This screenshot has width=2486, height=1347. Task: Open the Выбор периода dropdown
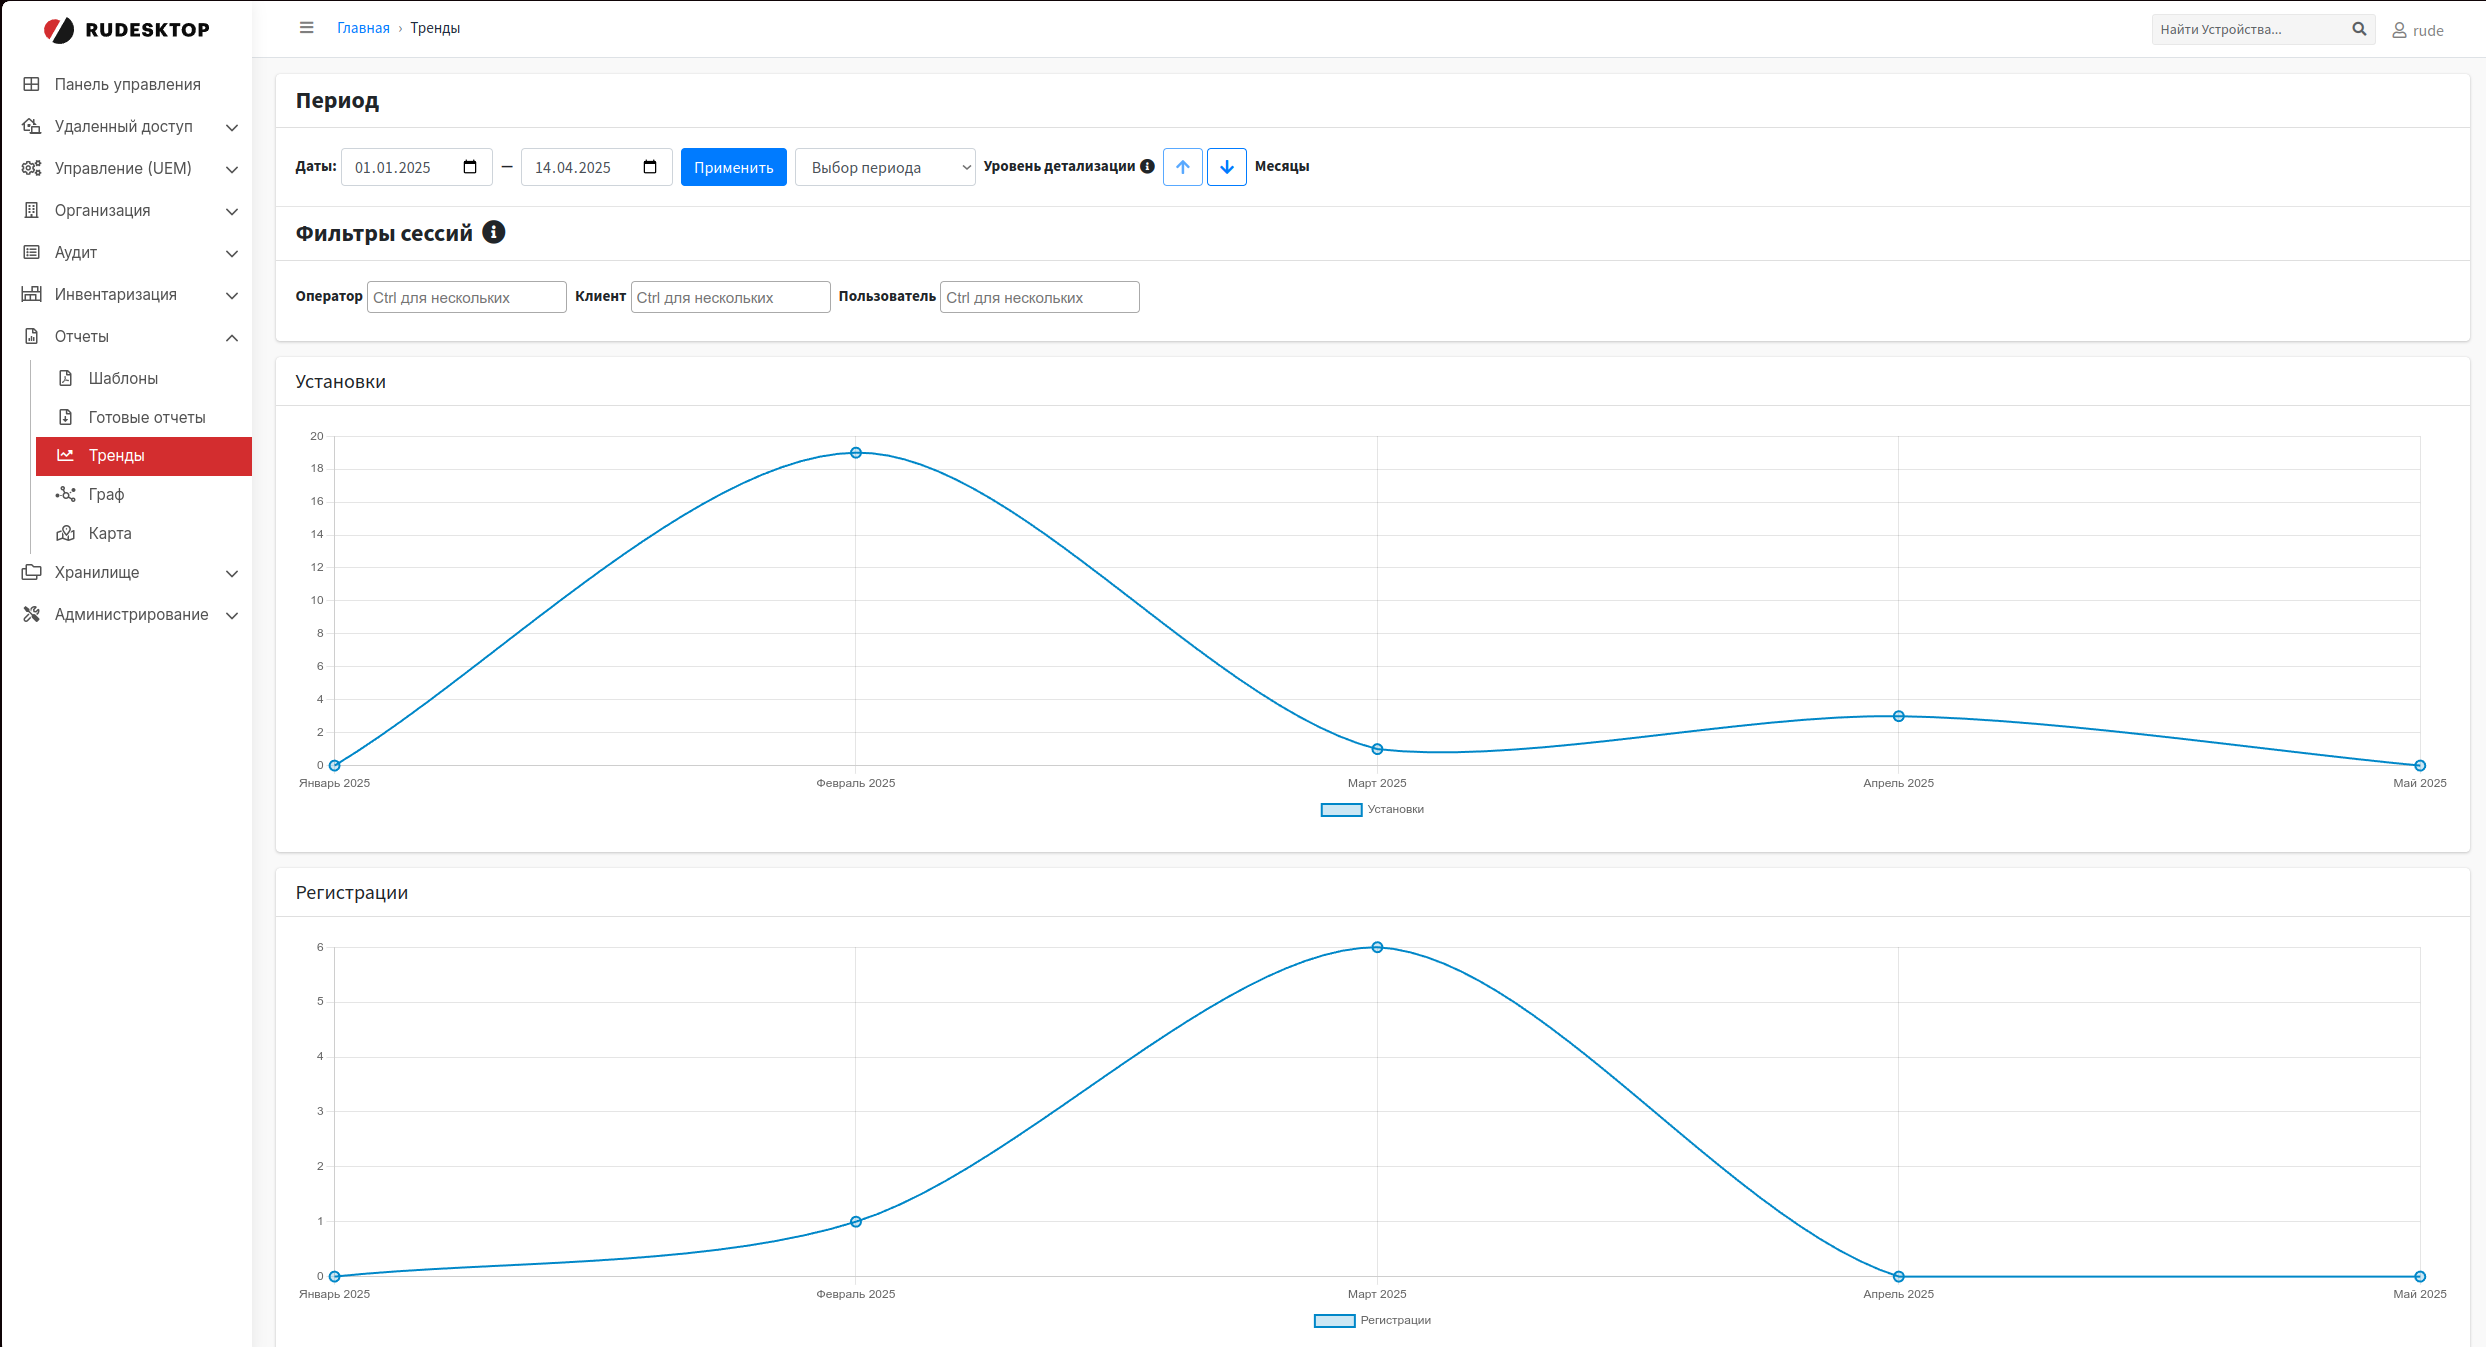(x=884, y=167)
